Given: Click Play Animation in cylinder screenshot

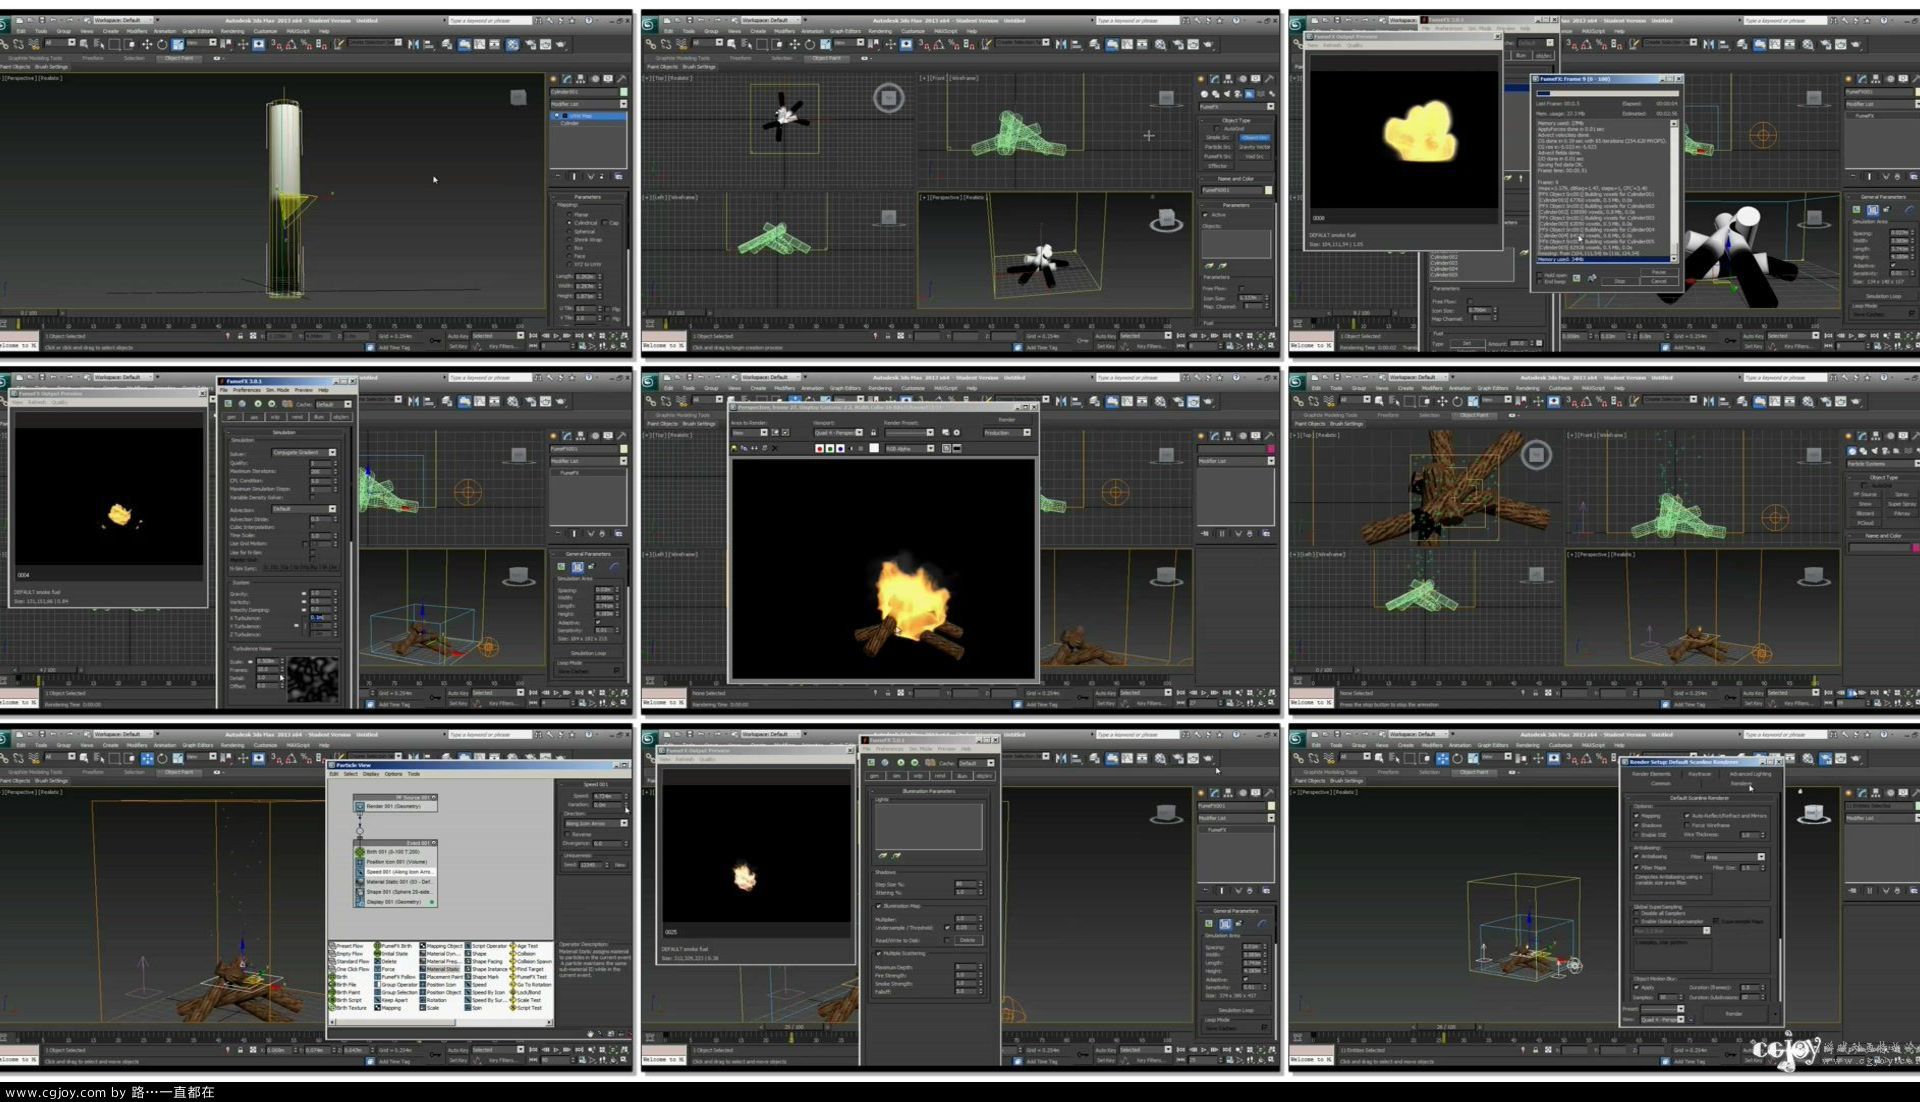Looking at the screenshot, I should point(557,336).
